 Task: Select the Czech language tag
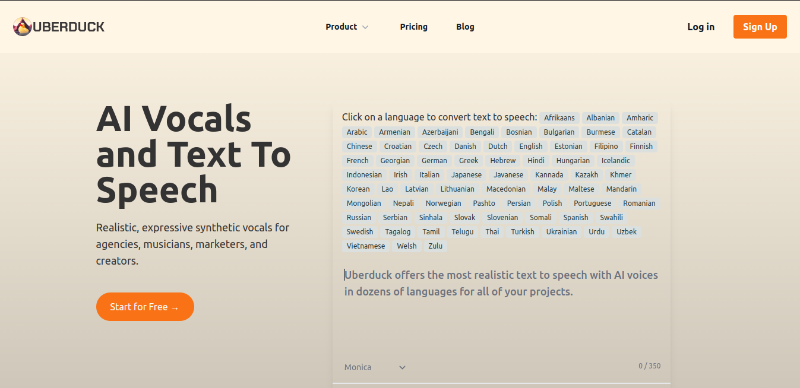pyautogui.click(x=433, y=147)
